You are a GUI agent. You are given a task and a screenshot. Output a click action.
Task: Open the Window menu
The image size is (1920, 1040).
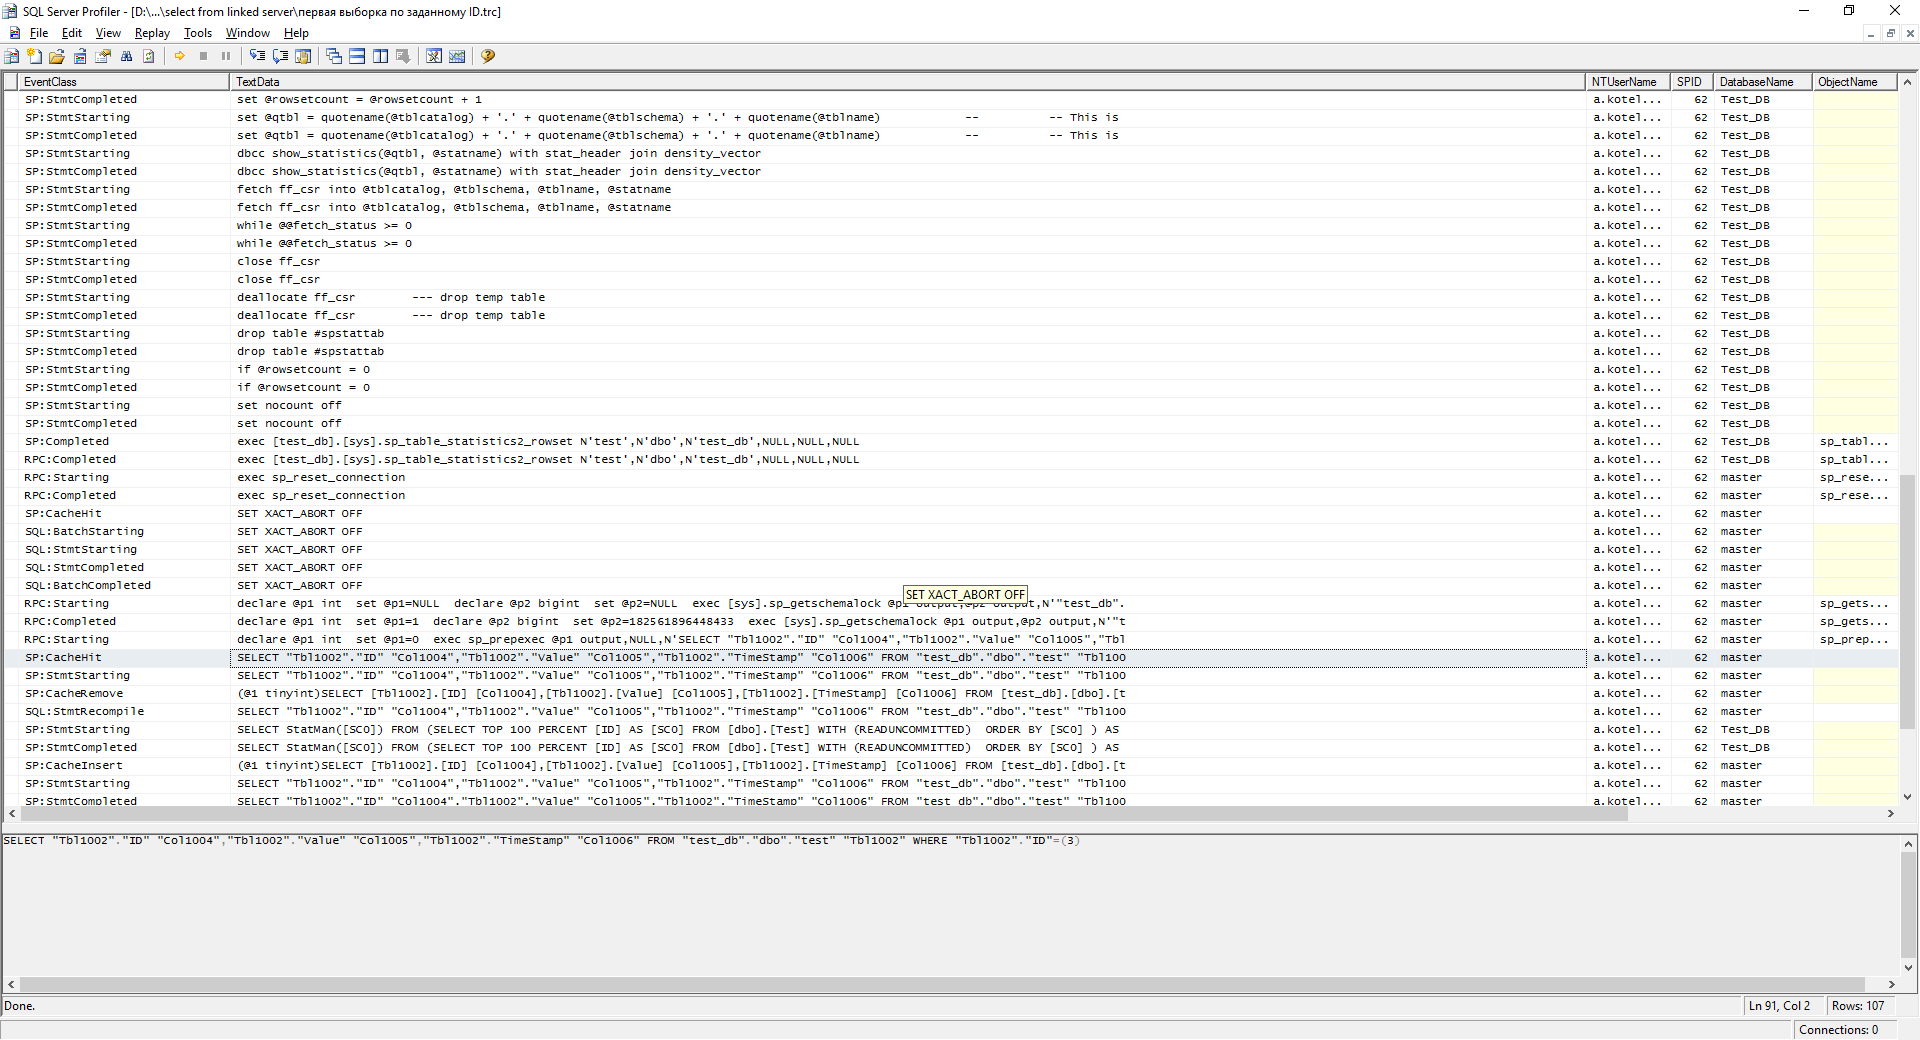pos(248,33)
